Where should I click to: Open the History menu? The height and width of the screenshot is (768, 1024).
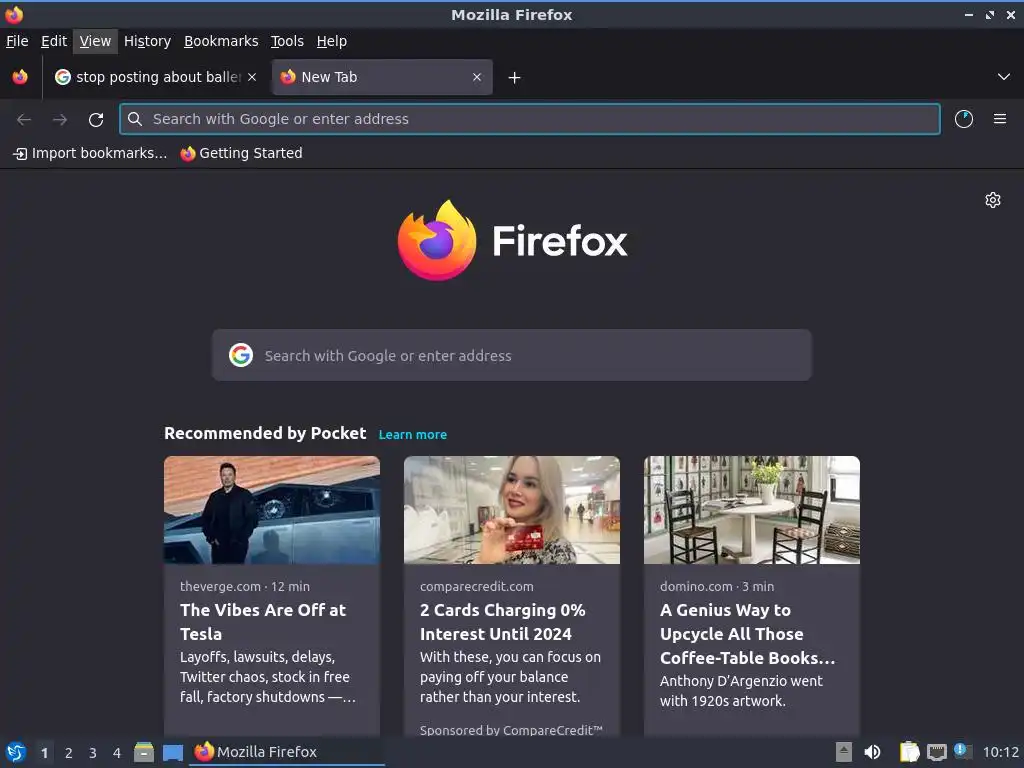pyautogui.click(x=148, y=41)
